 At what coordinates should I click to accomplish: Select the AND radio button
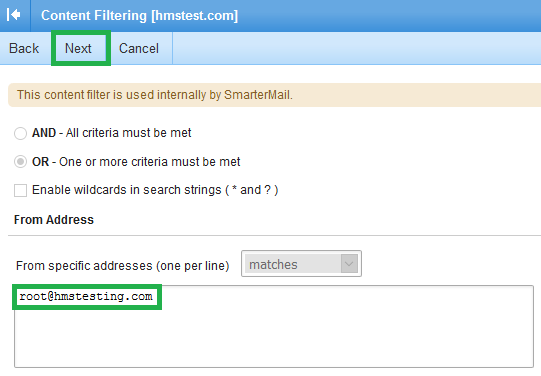[x=20, y=133]
